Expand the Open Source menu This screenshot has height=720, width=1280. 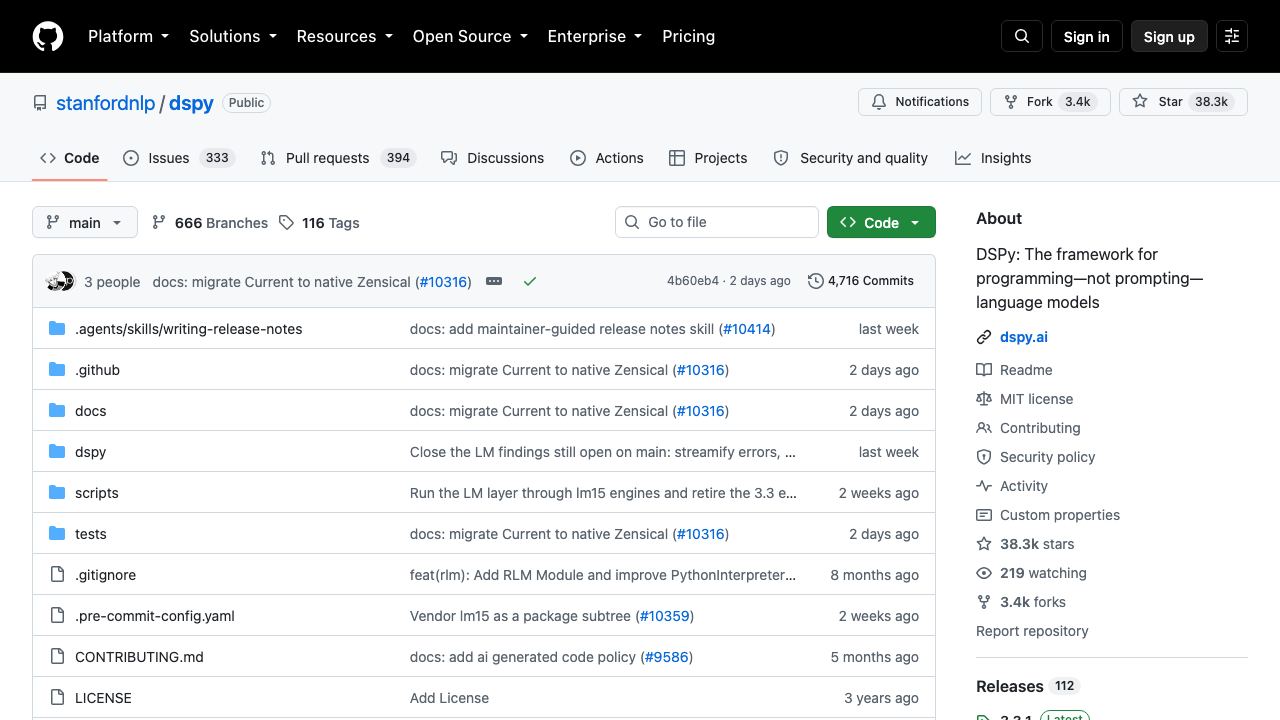[470, 36]
